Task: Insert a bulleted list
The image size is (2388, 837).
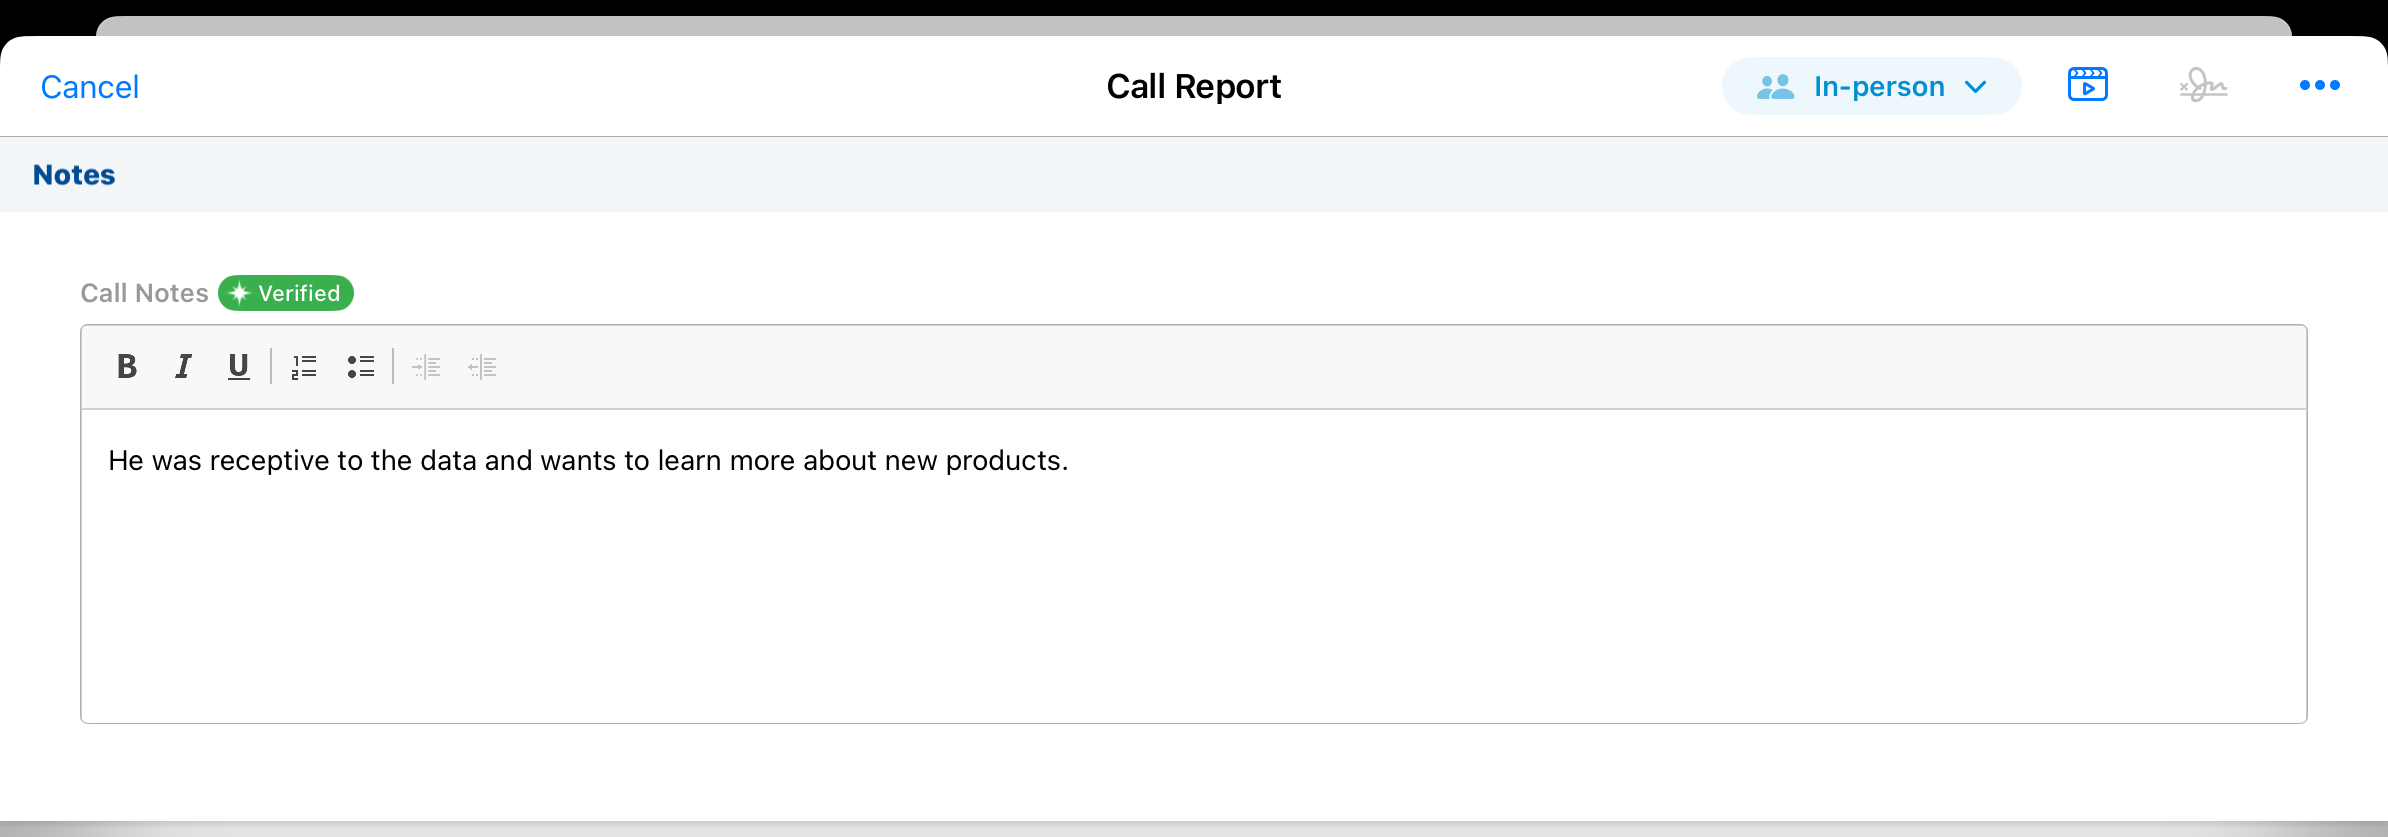Action: (x=361, y=367)
